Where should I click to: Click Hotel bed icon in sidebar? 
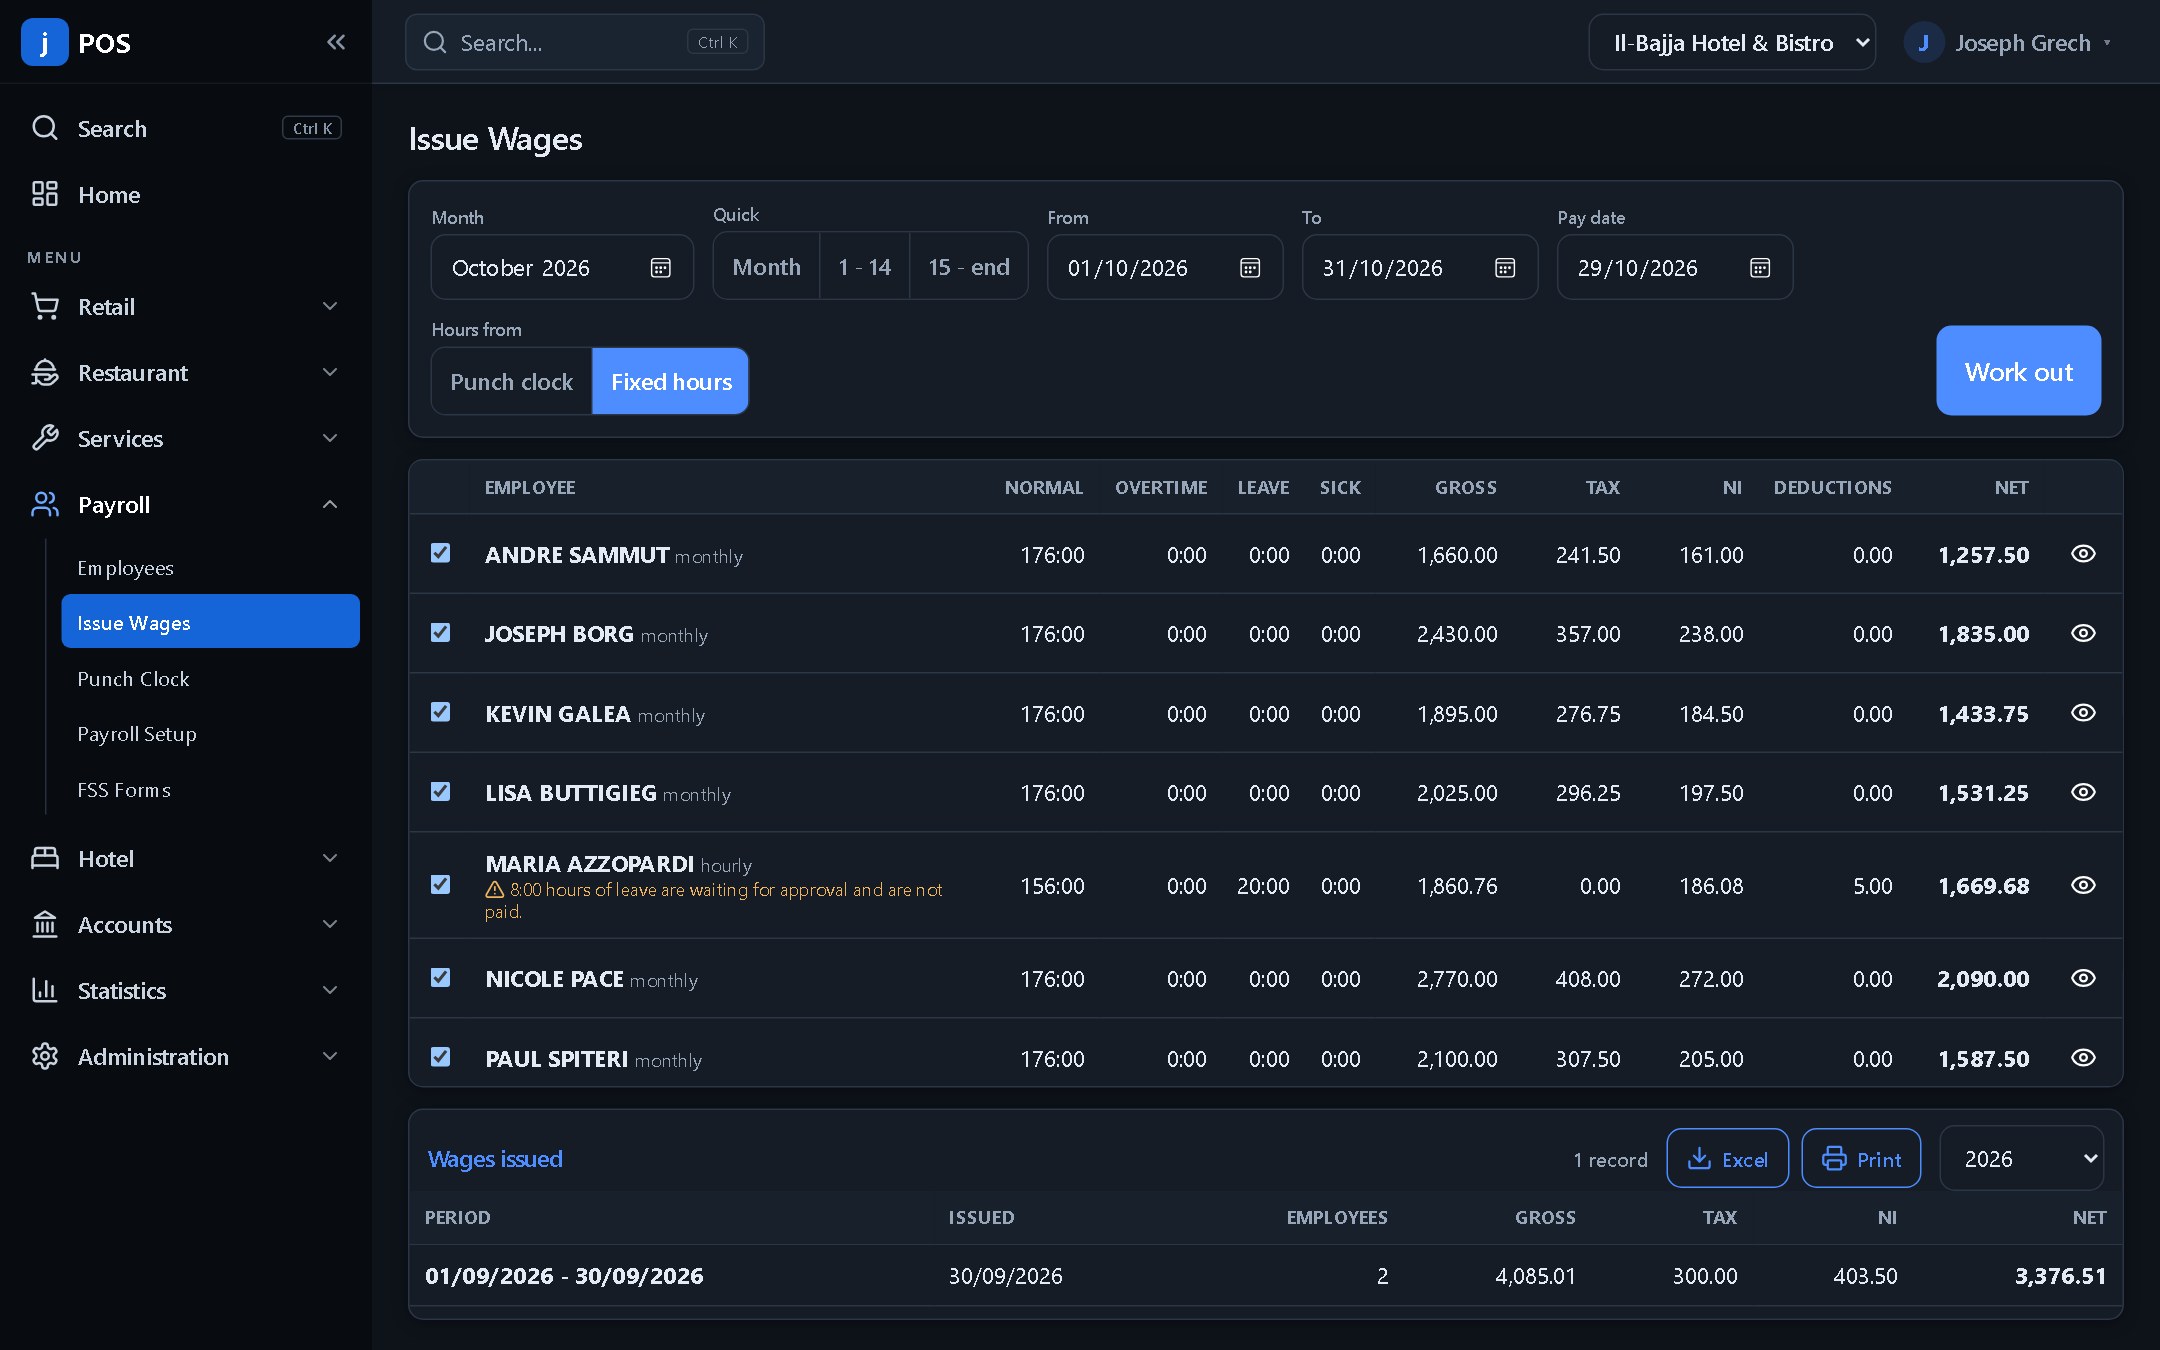(45, 858)
